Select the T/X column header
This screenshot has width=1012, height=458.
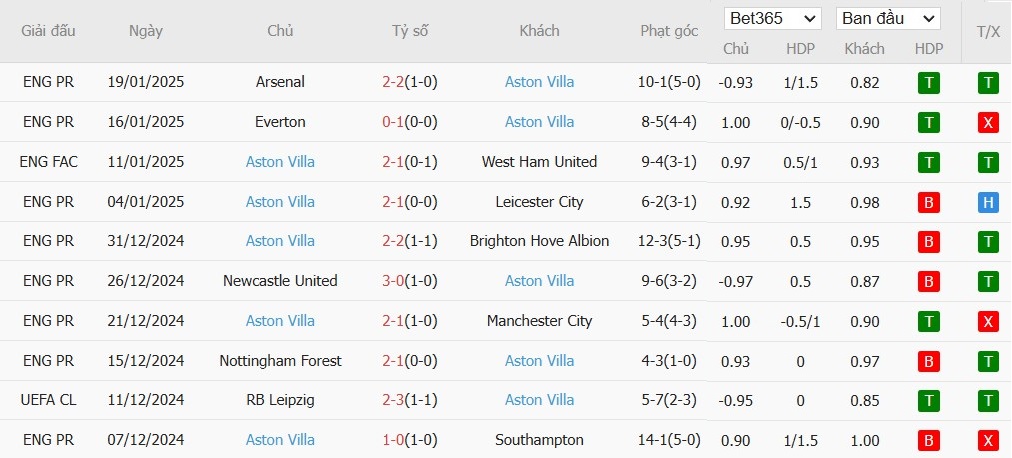(x=987, y=32)
